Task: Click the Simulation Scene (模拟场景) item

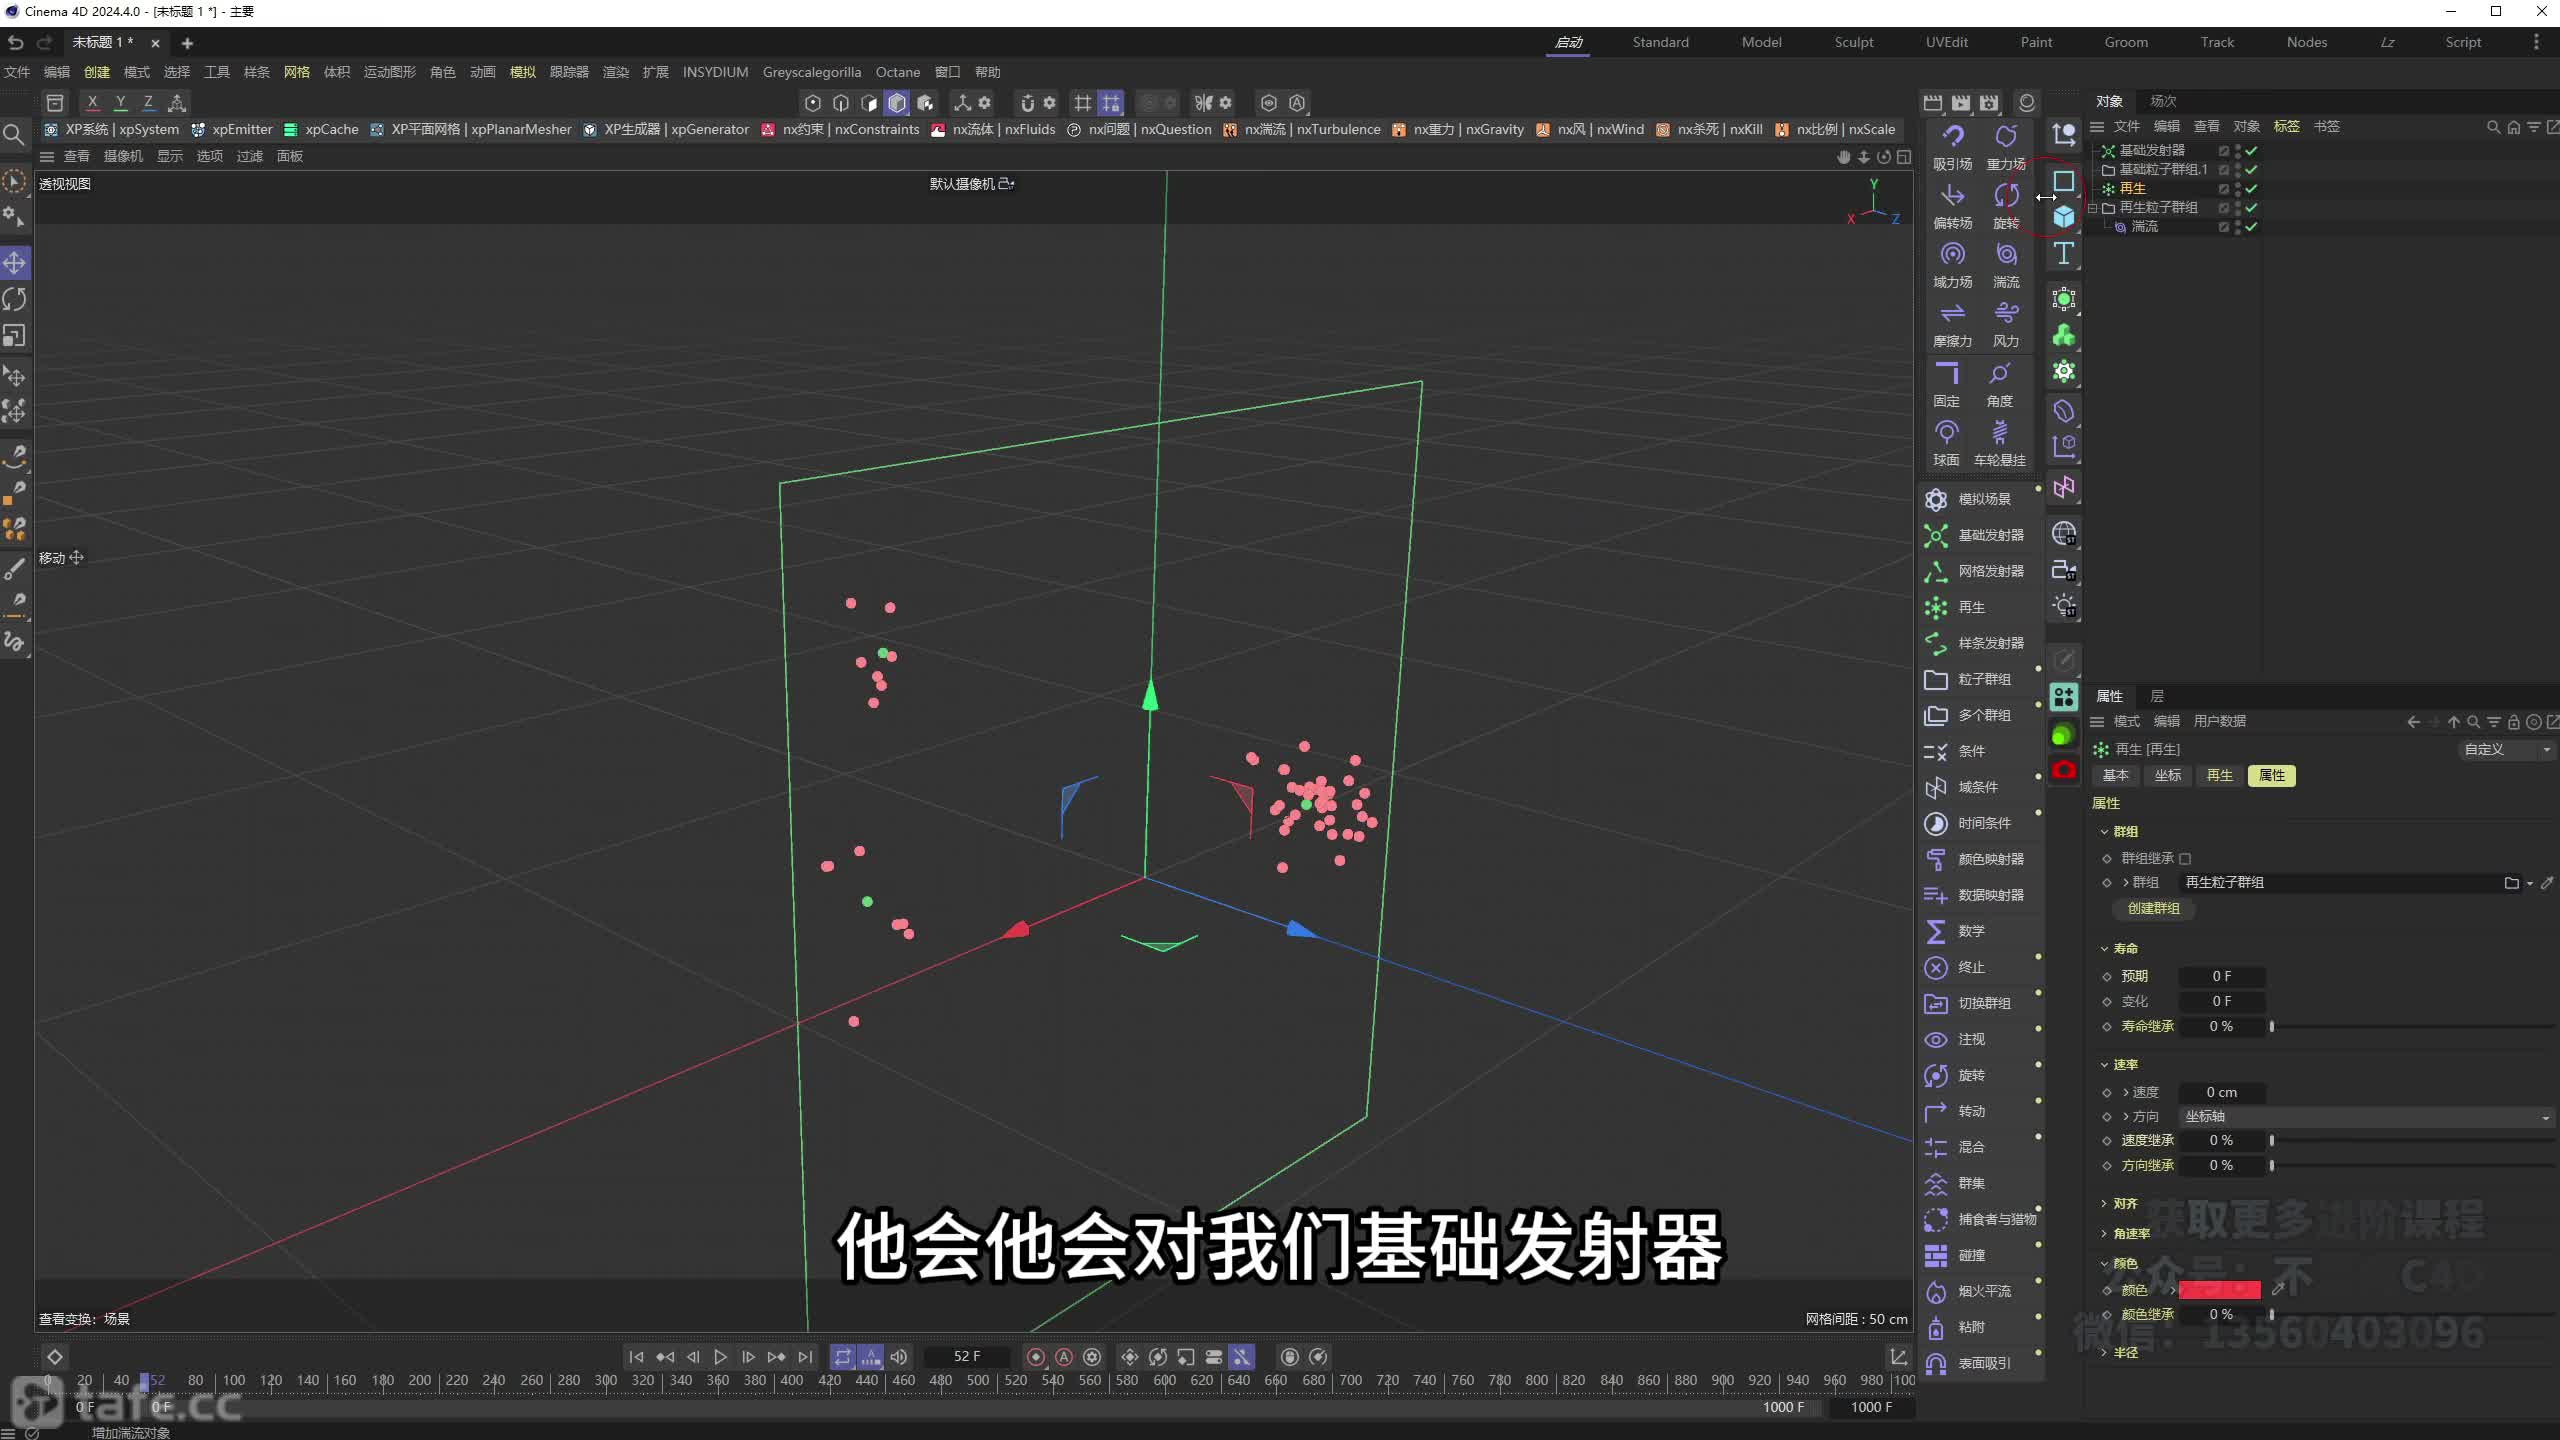Action: [x=1978, y=499]
